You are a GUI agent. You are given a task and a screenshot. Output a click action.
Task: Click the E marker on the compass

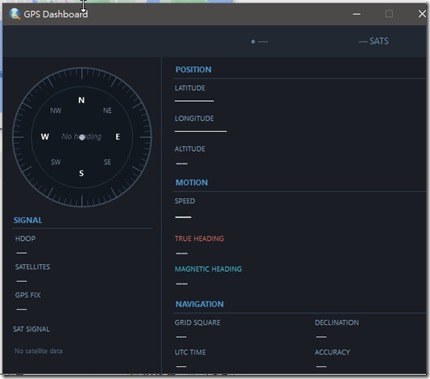118,137
